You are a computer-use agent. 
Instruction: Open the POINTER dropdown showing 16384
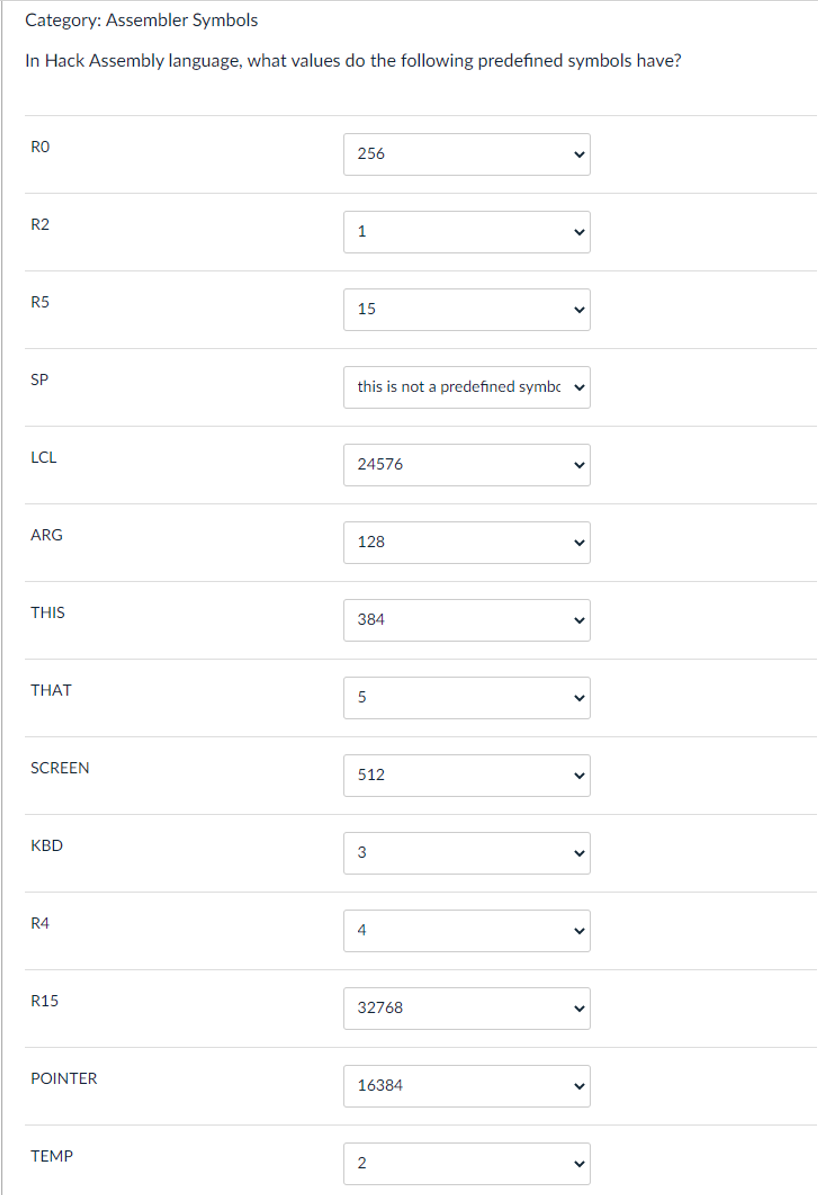(x=467, y=1085)
